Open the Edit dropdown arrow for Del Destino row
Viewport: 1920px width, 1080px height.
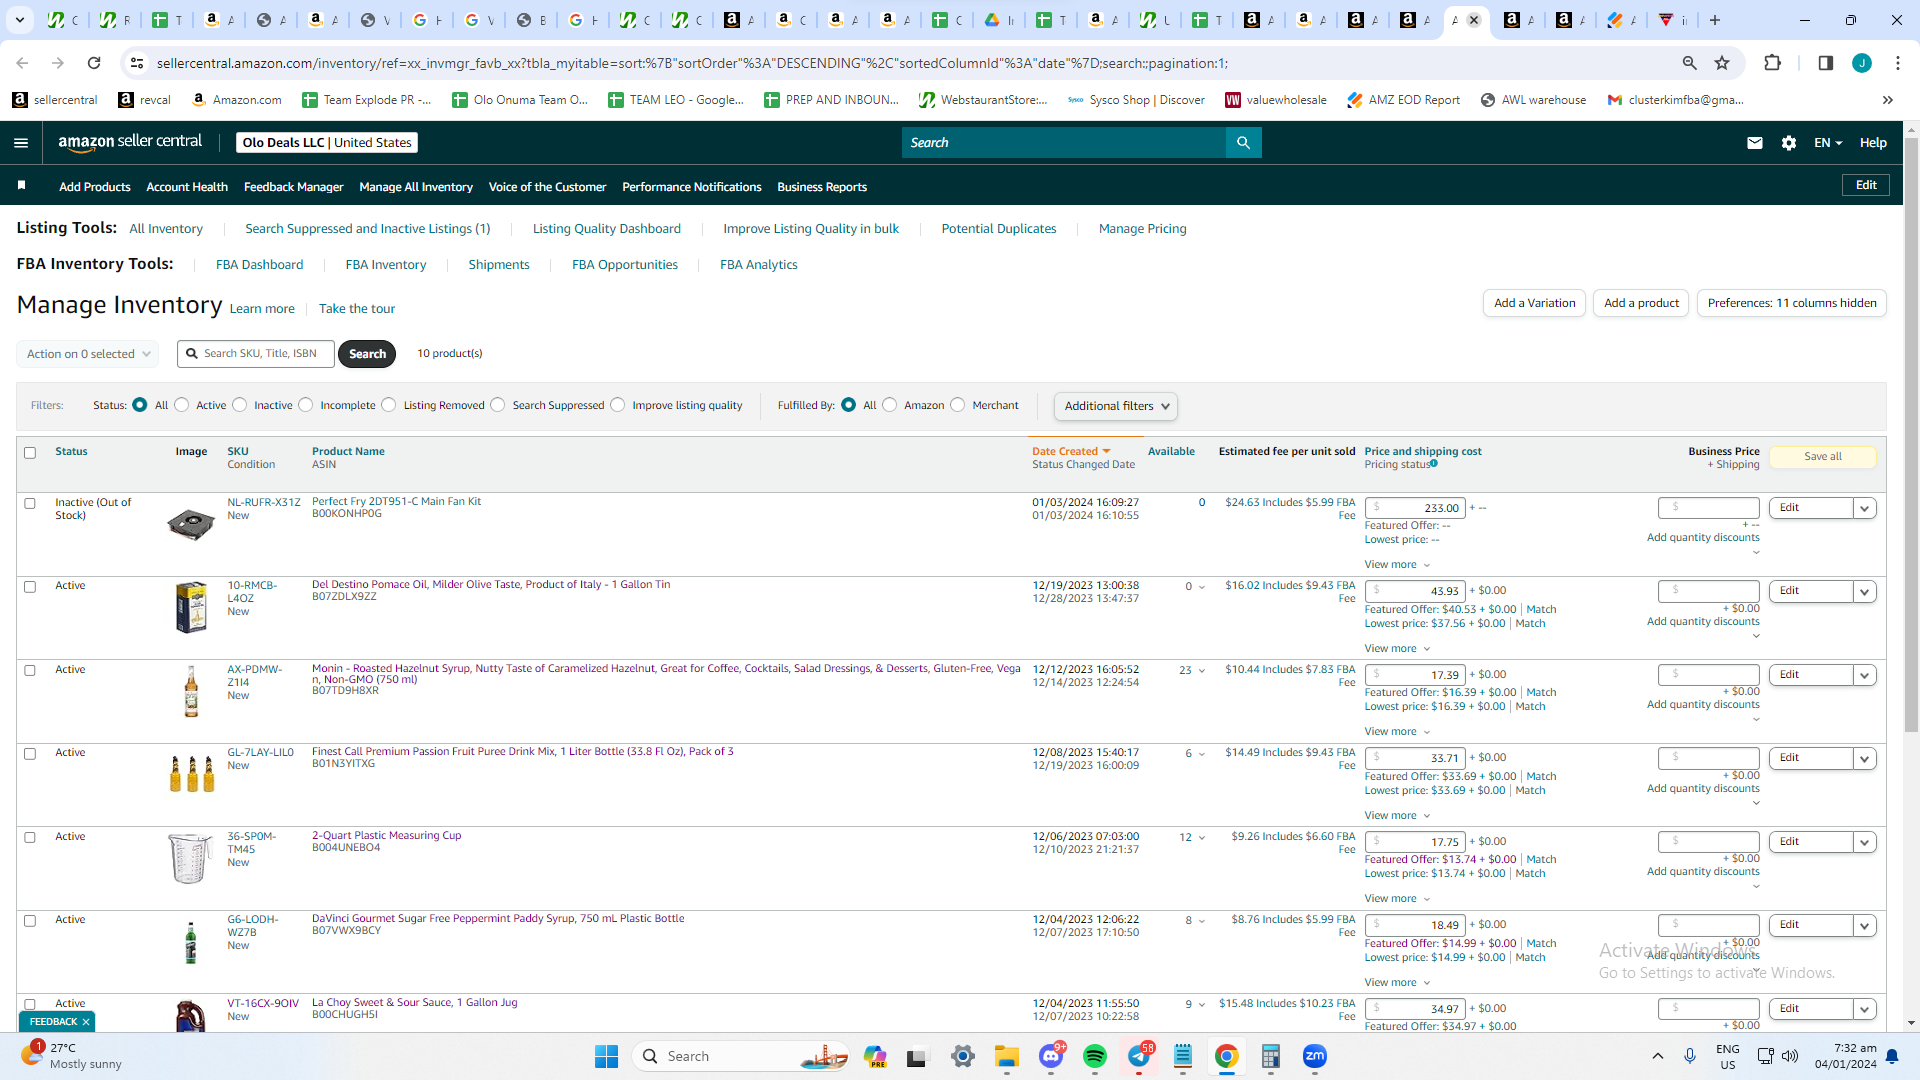pos(1864,591)
